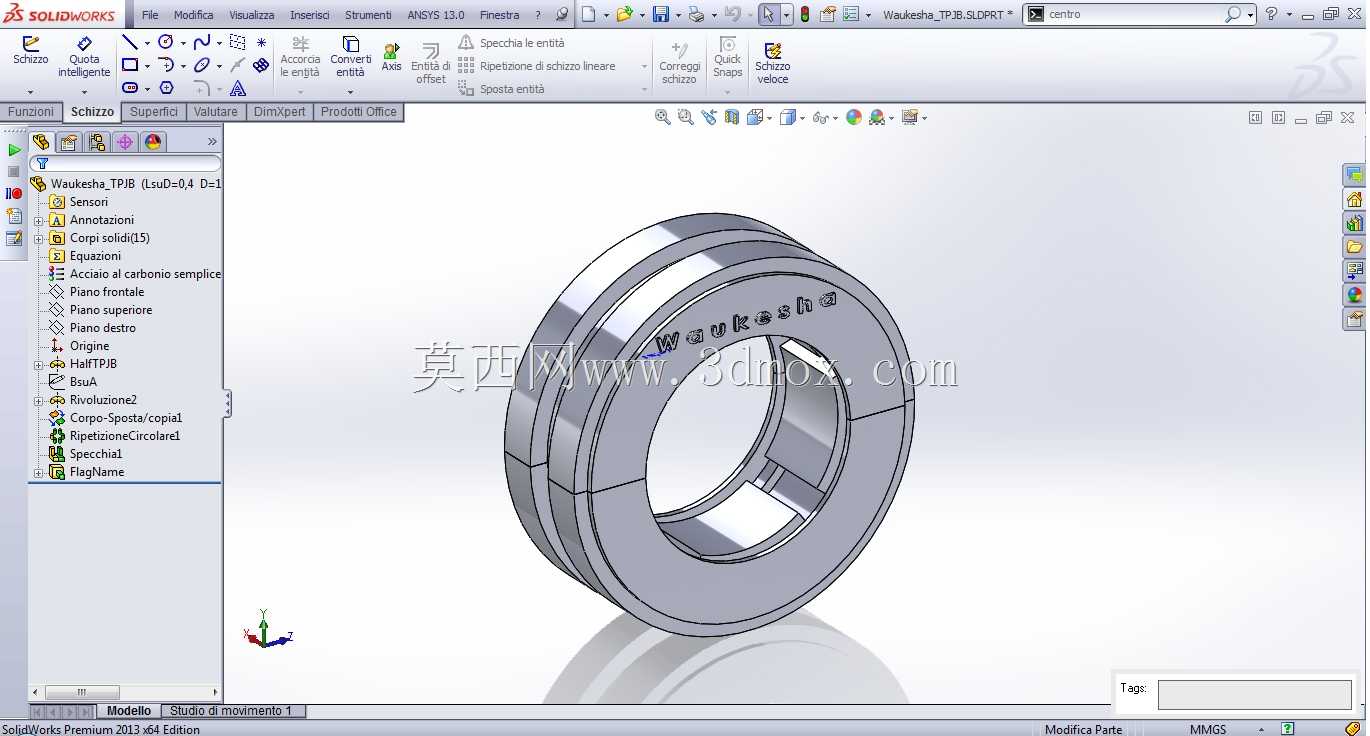1370x736 pixels.
Task: Expand the Annotazioni tree node
Action: click(x=38, y=220)
